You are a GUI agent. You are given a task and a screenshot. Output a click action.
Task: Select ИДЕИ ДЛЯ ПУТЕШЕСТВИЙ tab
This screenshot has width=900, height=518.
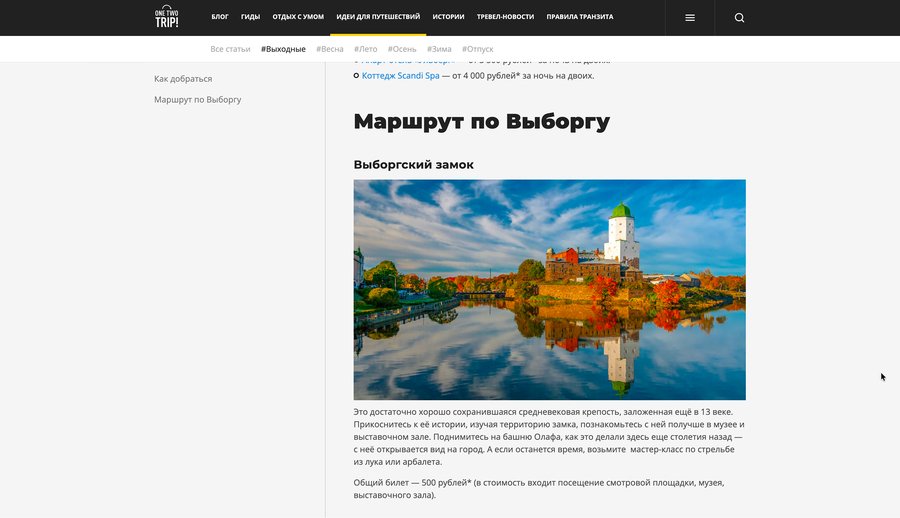click(378, 17)
